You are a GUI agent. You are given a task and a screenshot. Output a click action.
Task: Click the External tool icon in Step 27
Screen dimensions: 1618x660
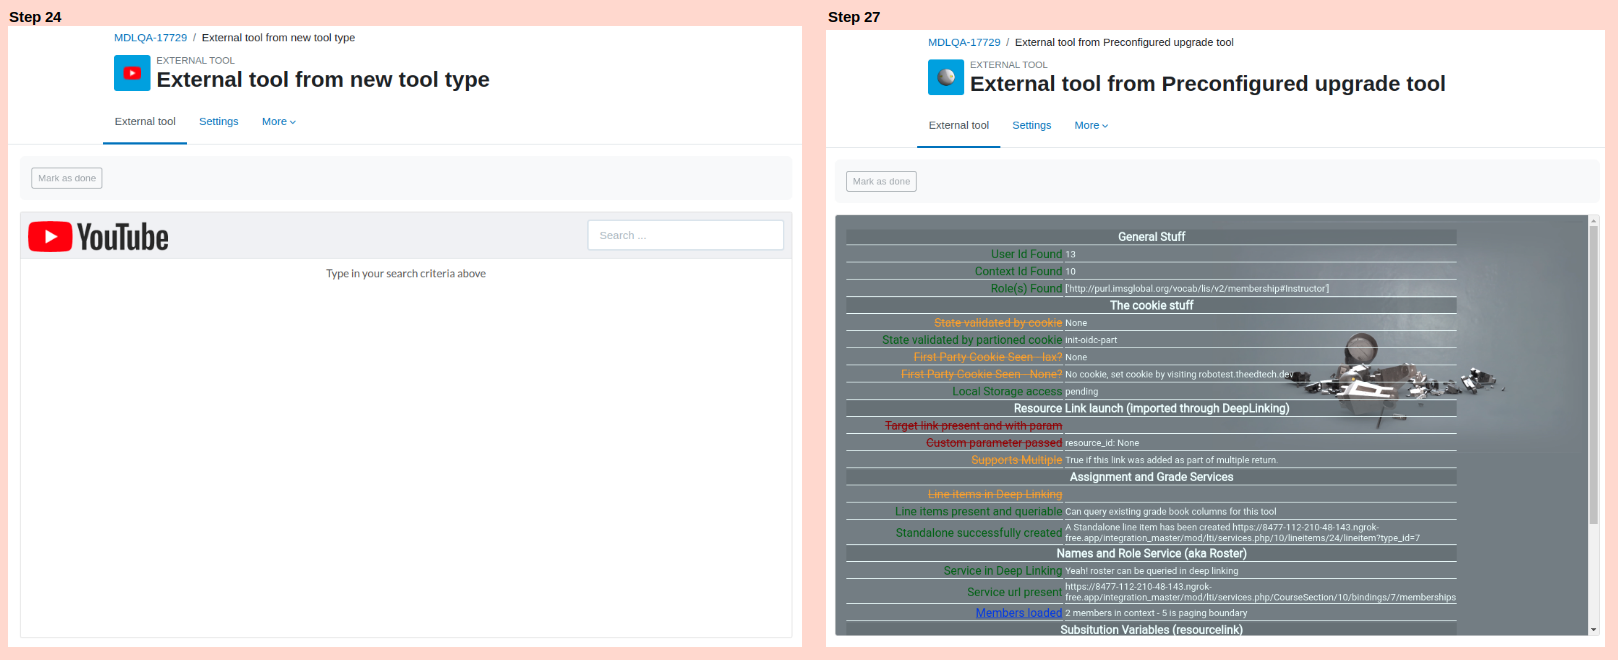tap(946, 77)
